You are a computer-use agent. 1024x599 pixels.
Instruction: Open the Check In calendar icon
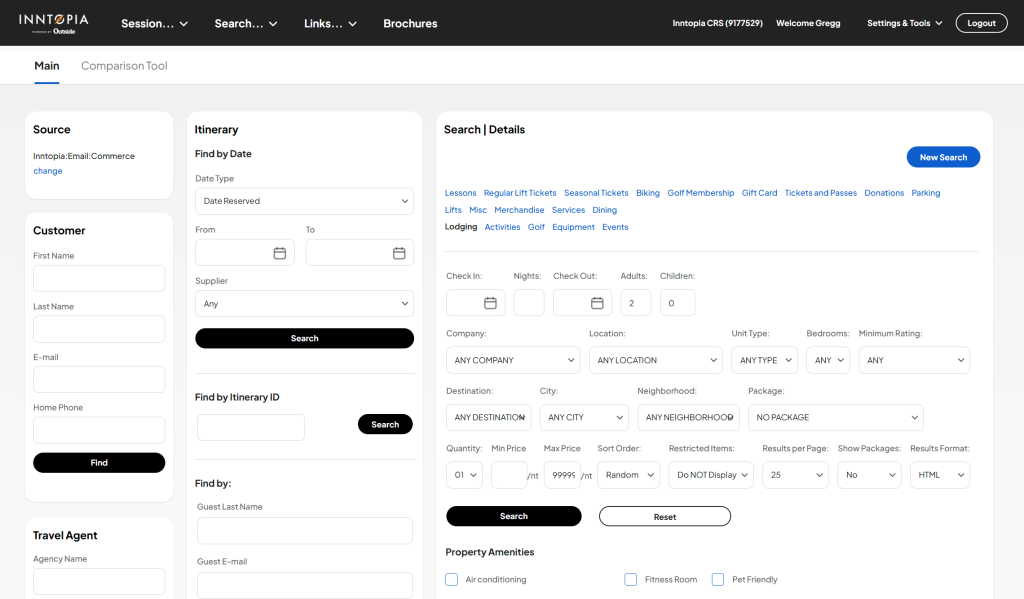(490, 303)
